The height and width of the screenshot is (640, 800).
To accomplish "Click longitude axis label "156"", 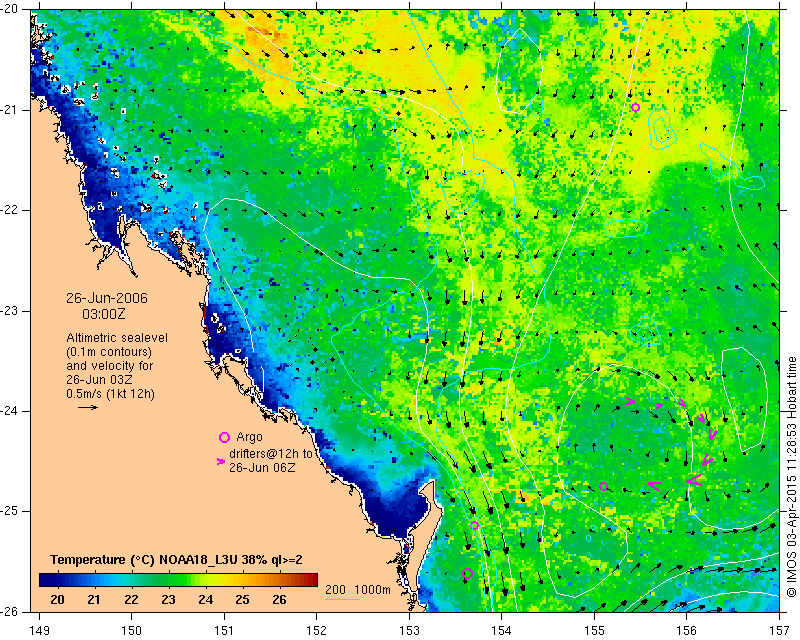I will [x=687, y=630].
